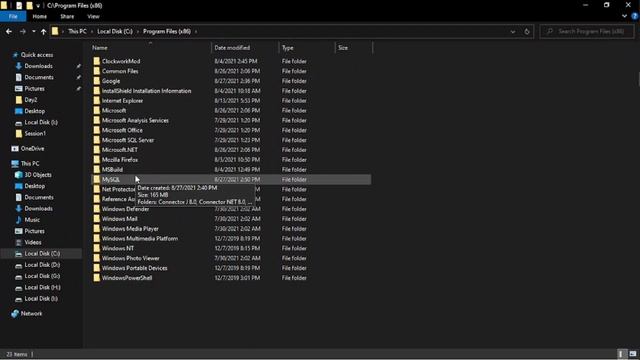Select the Common Files folder icon

click(96, 71)
